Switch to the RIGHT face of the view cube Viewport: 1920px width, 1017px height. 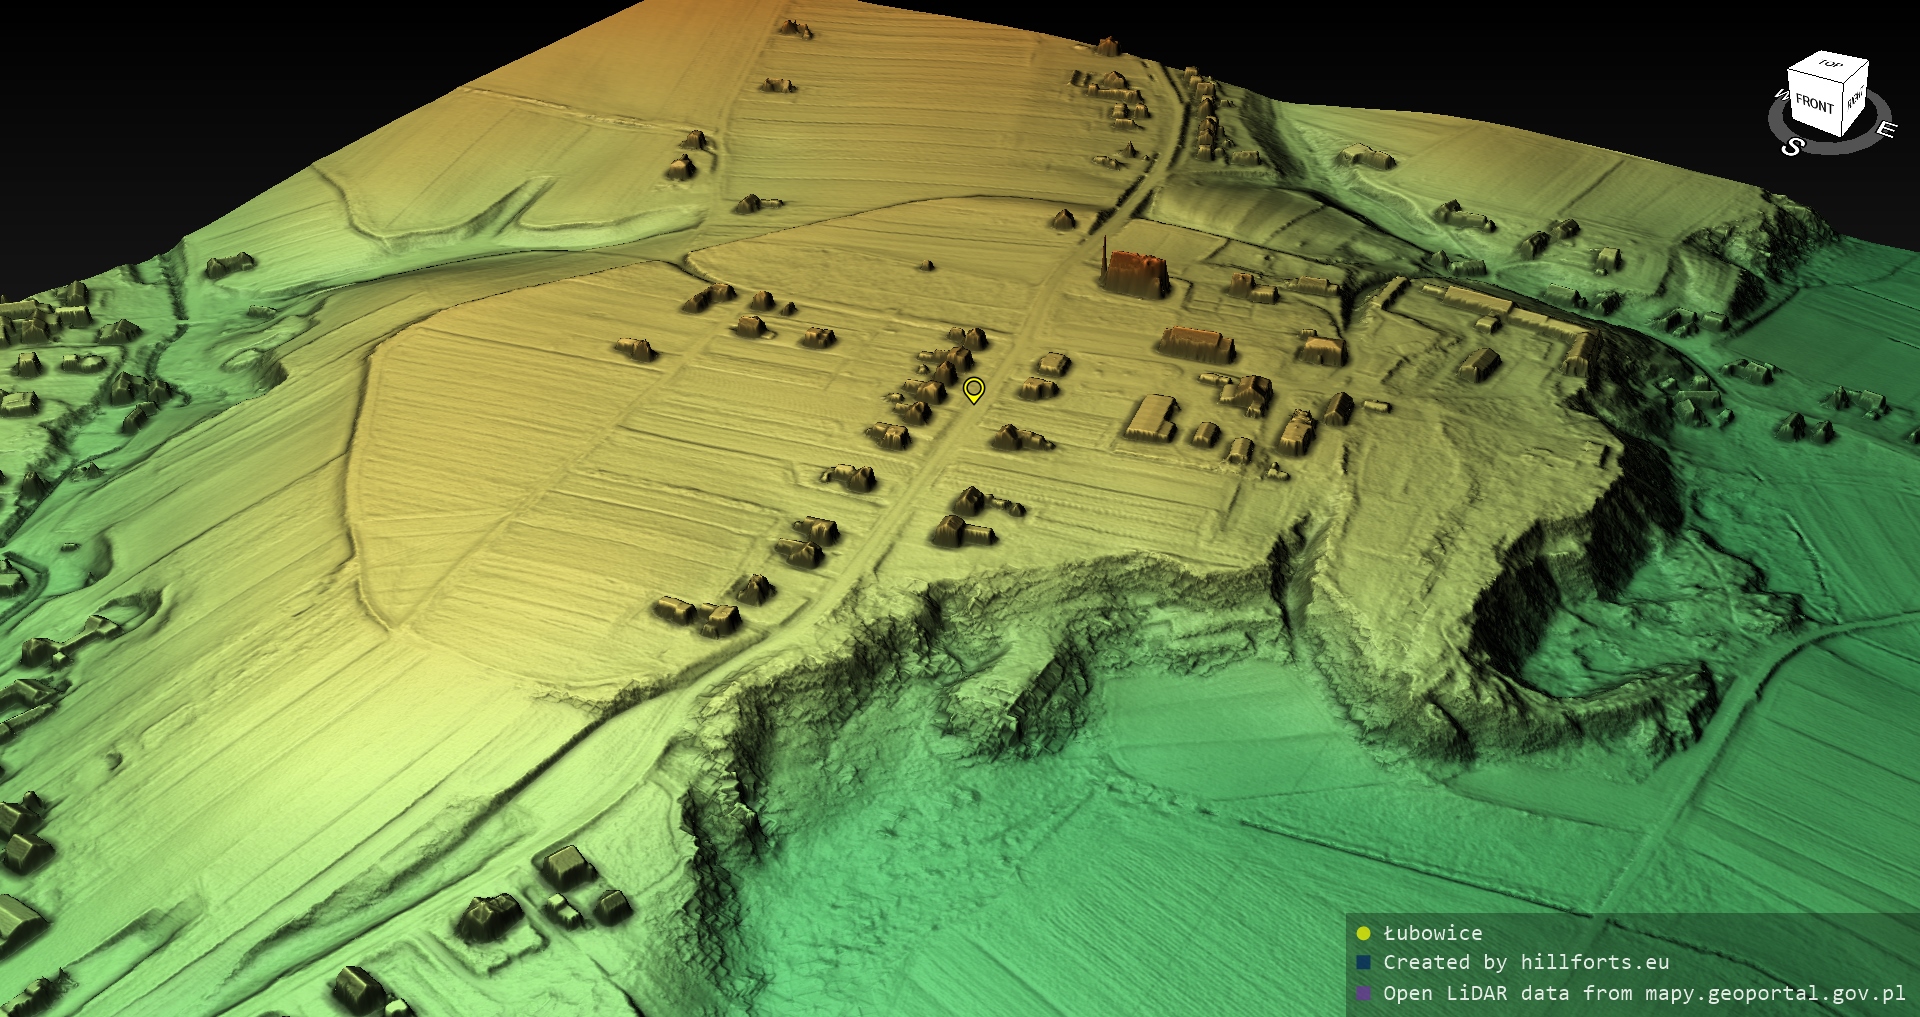pos(1855,99)
